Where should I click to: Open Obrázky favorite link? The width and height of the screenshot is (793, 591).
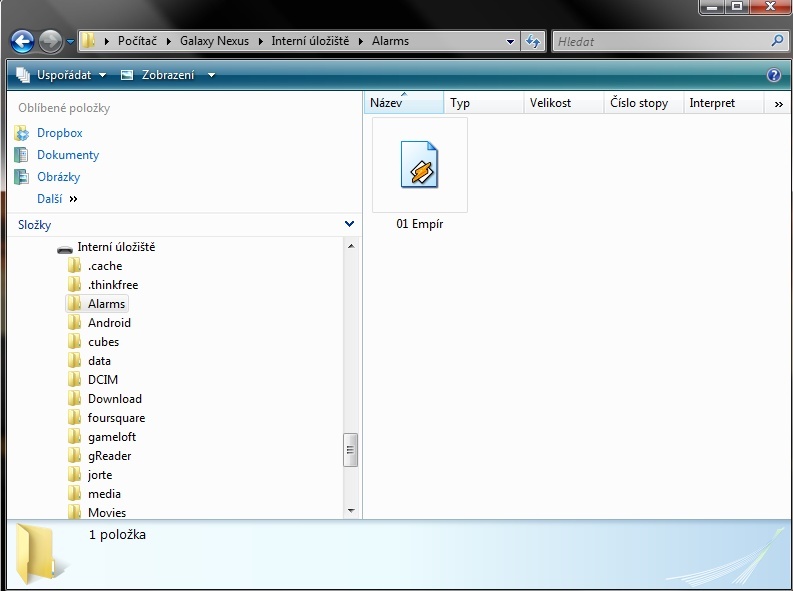tap(60, 177)
